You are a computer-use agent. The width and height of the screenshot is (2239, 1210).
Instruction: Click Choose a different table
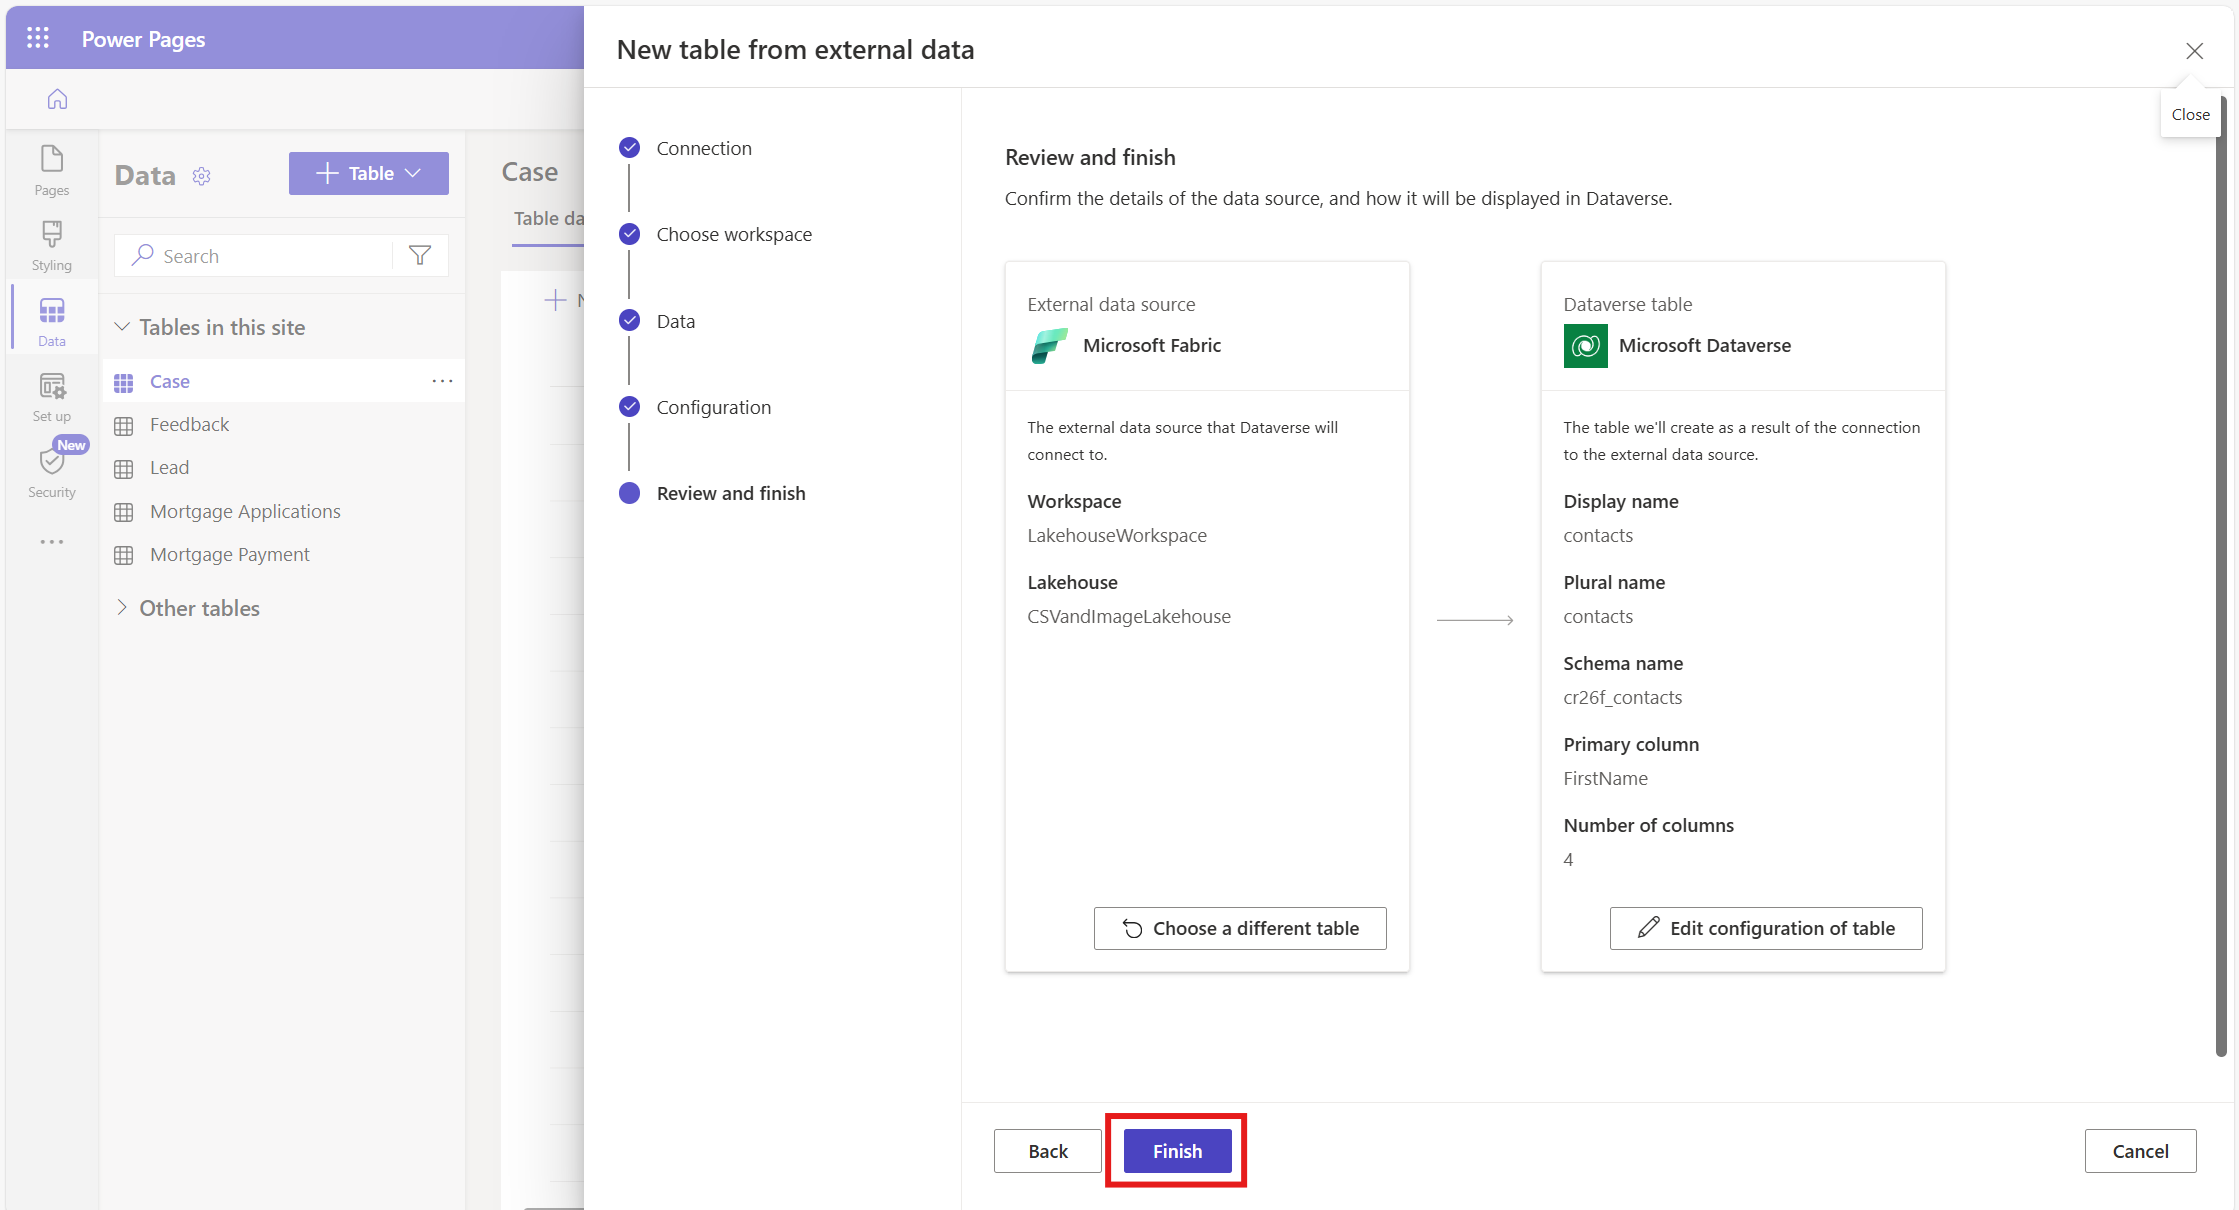point(1240,928)
